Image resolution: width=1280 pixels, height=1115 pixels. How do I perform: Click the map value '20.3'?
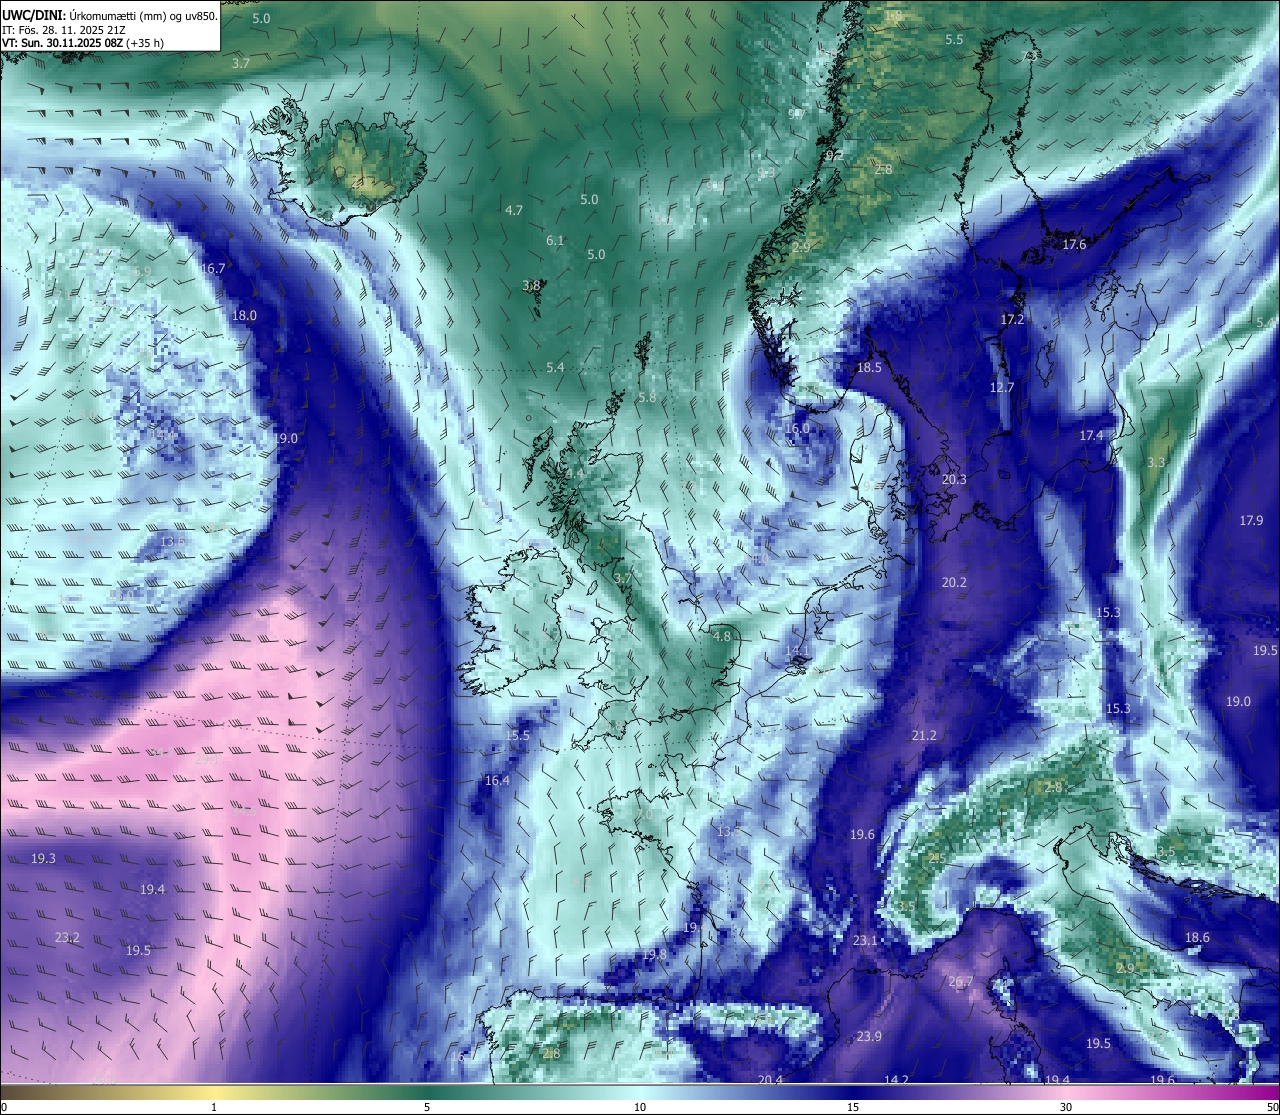coord(954,479)
